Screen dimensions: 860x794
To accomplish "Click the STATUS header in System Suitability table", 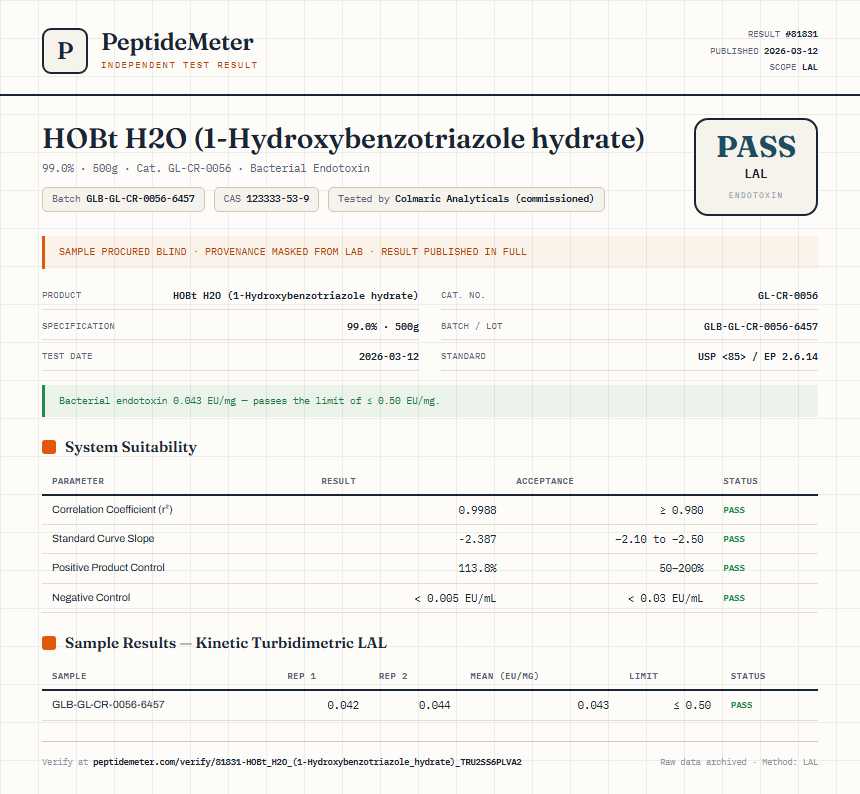I will [740, 481].
